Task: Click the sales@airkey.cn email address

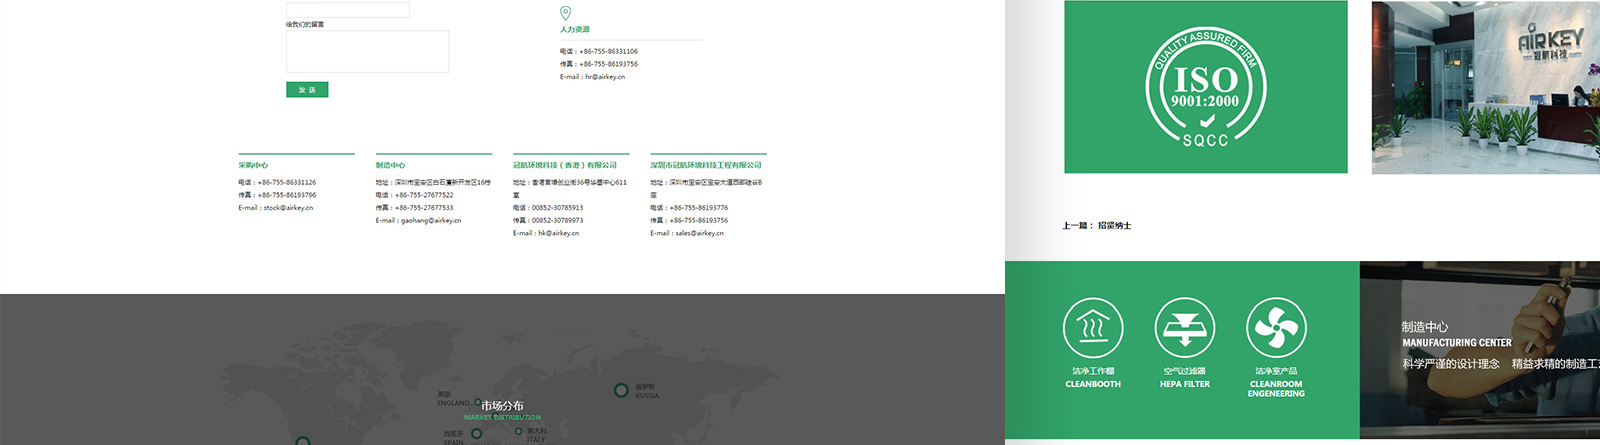Action: pos(699,233)
